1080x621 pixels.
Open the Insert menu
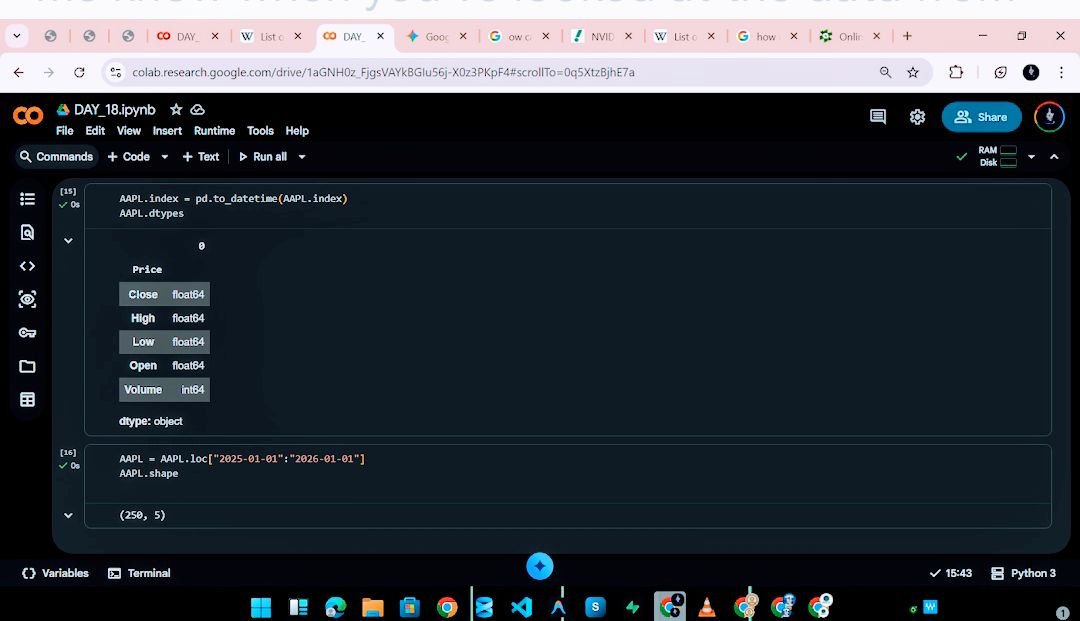coord(167,131)
